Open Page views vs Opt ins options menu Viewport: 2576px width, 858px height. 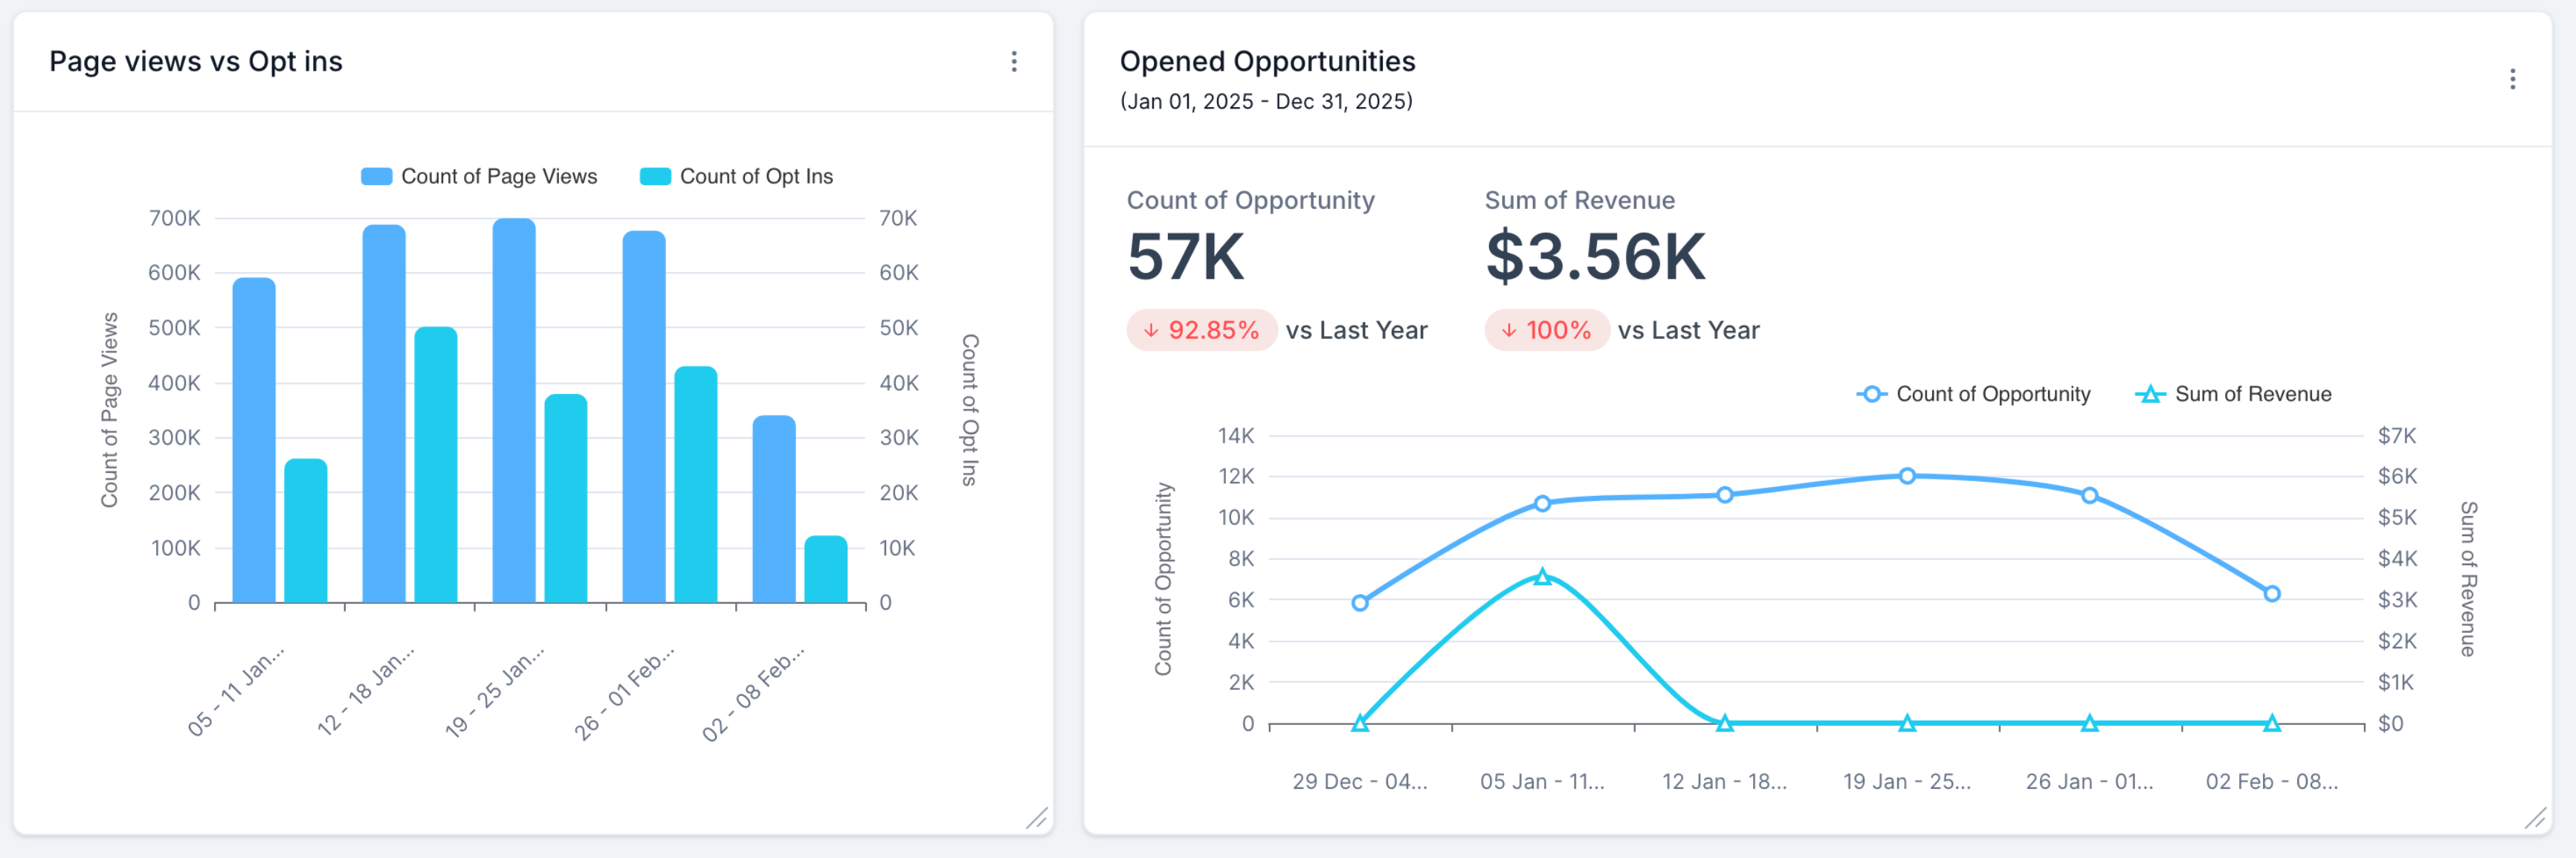click(x=1014, y=62)
